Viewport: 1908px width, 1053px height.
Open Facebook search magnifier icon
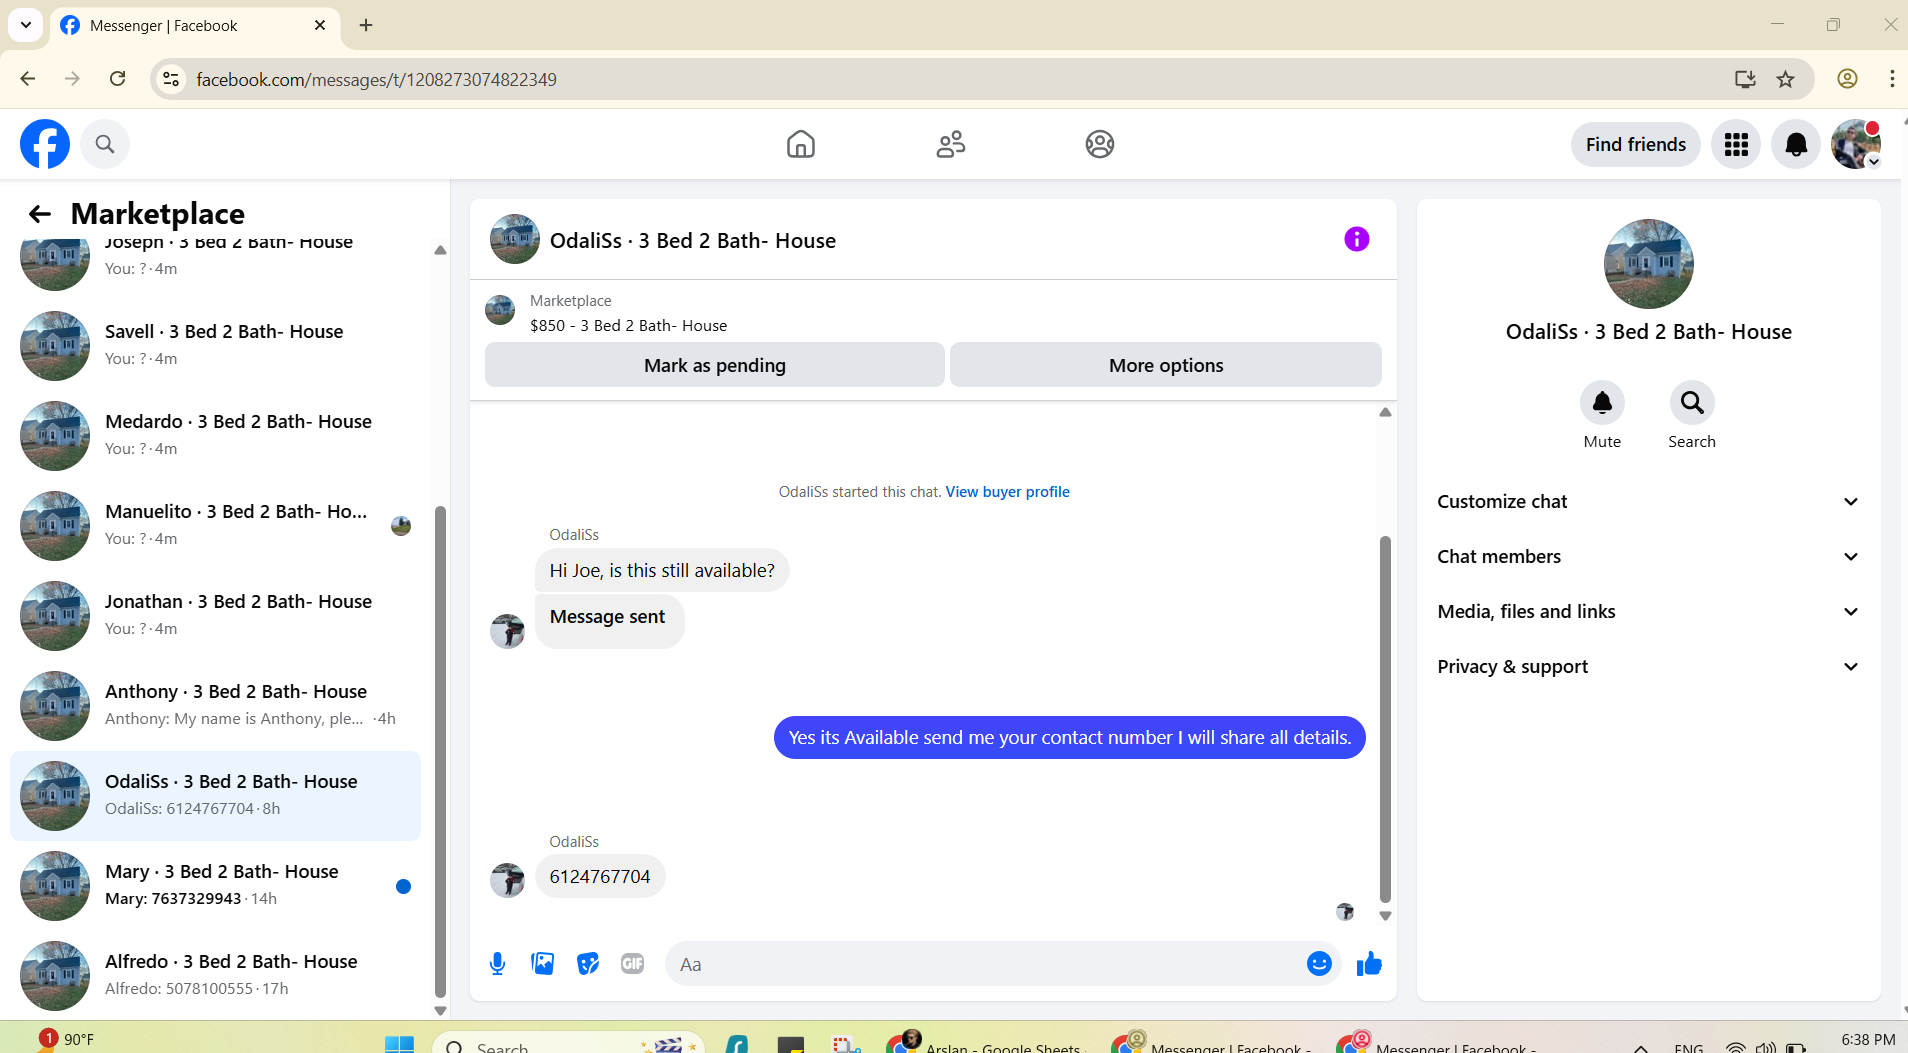pyautogui.click(x=105, y=144)
